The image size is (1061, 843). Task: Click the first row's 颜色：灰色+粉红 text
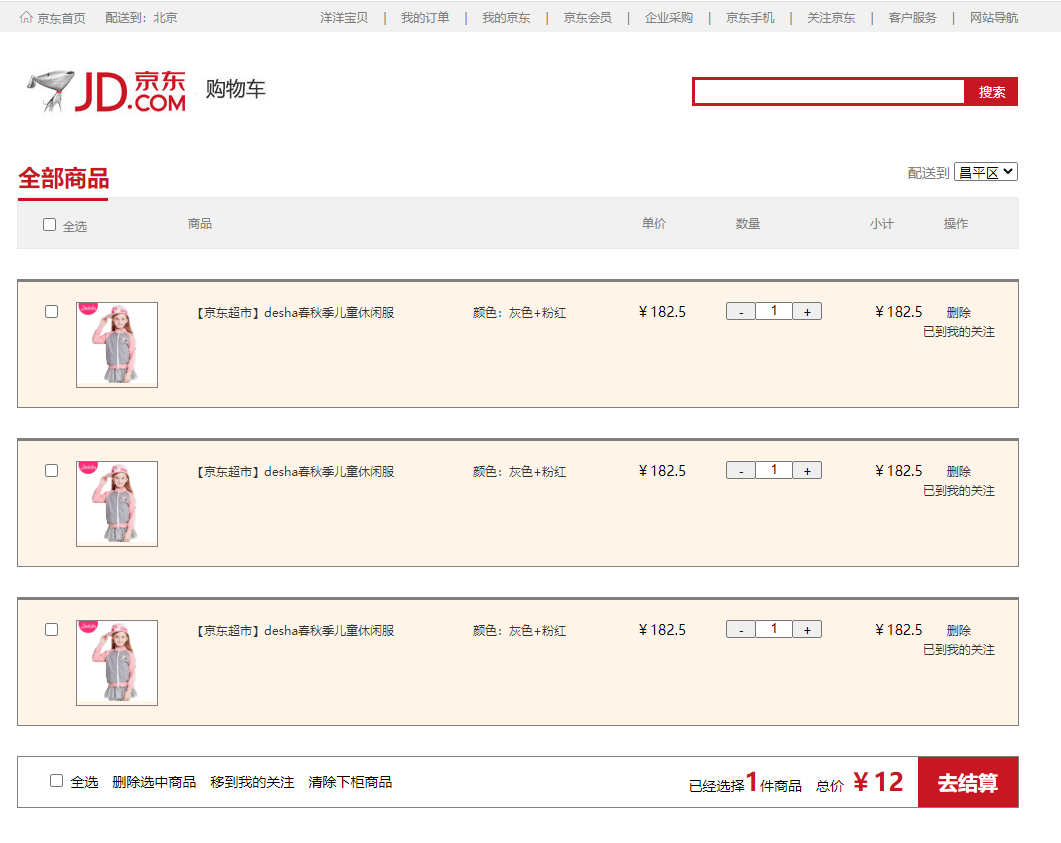click(519, 313)
